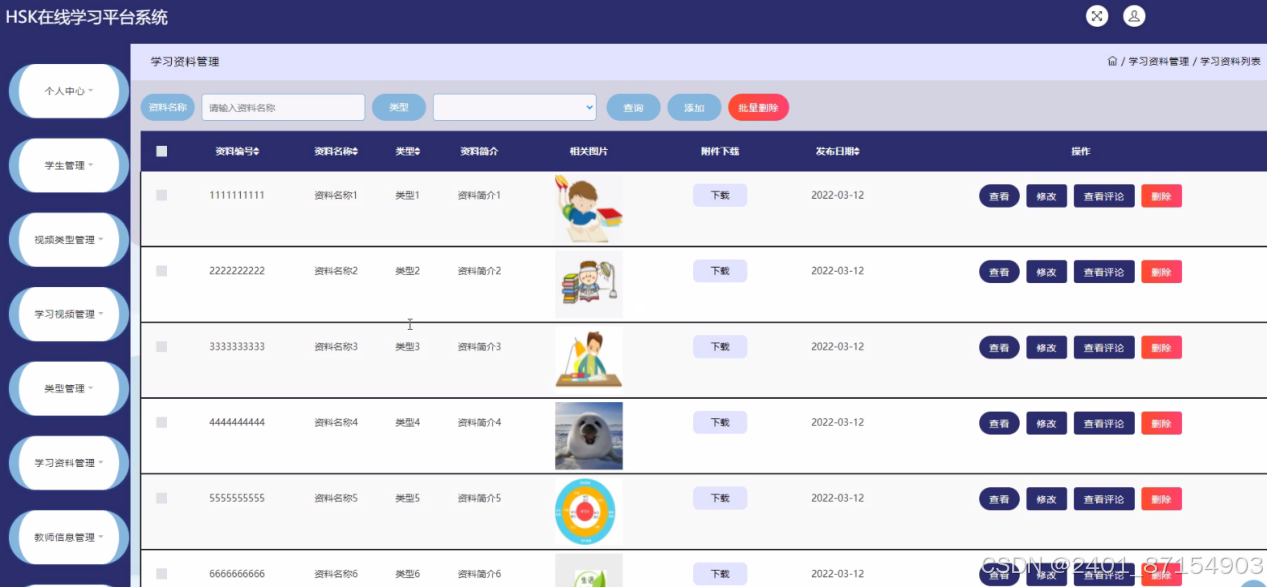This screenshot has width=1267, height=587.
Task: View details of 资料名称3 with 查看
Action: point(999,348)
